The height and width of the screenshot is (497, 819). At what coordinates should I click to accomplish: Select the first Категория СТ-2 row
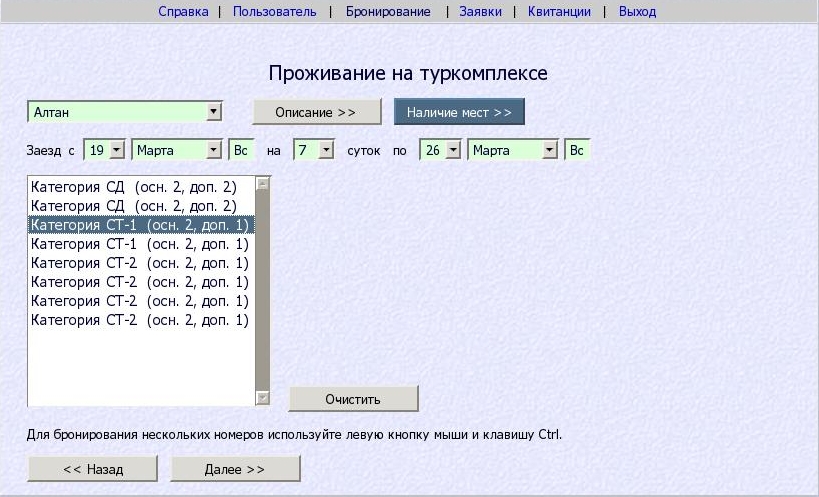click(x=141, y=263)
